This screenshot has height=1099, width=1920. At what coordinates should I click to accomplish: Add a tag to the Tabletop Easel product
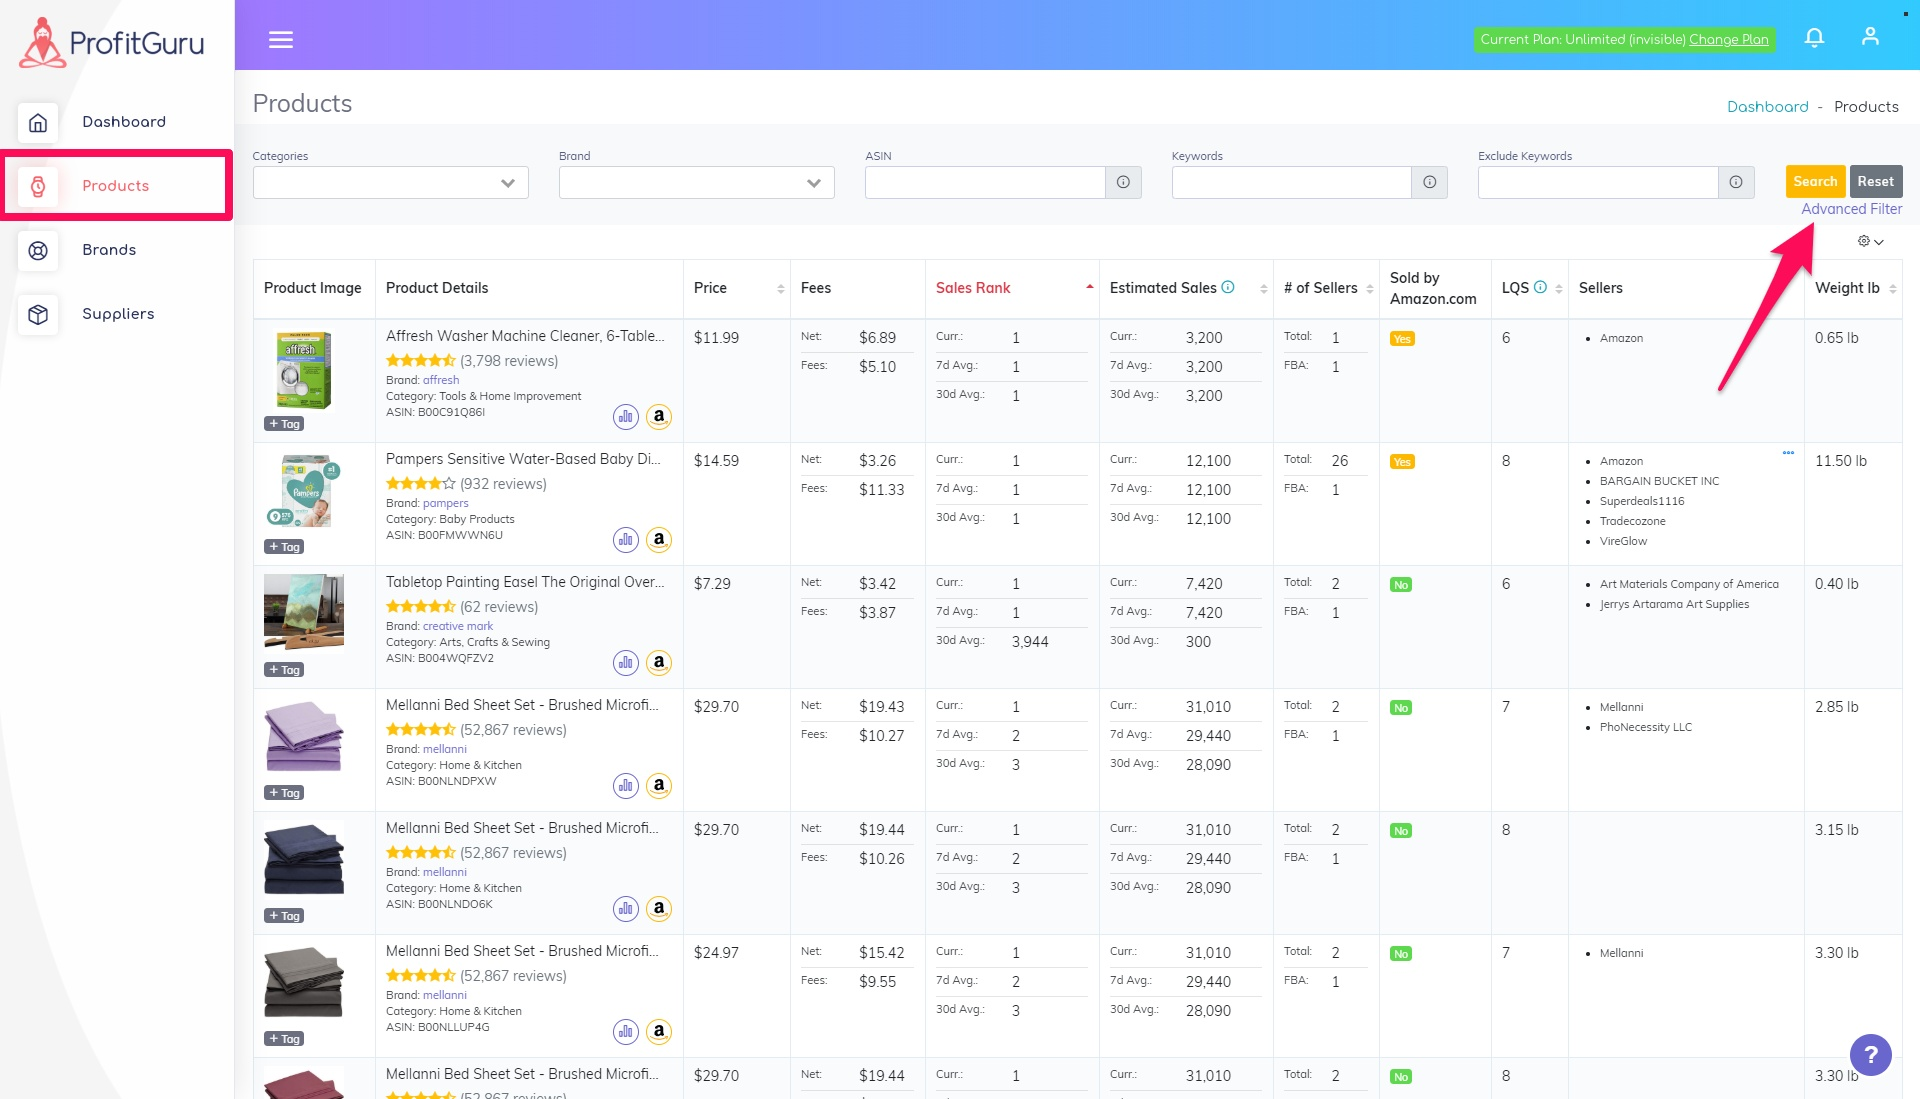coord(284,670)
